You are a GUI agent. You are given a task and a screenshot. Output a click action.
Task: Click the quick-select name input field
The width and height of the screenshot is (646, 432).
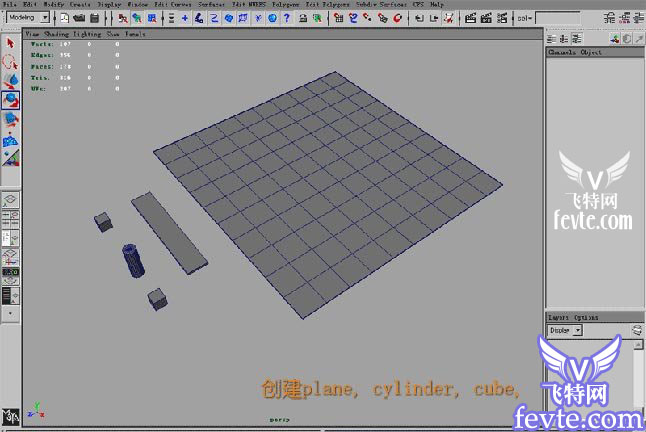[558, 18]
